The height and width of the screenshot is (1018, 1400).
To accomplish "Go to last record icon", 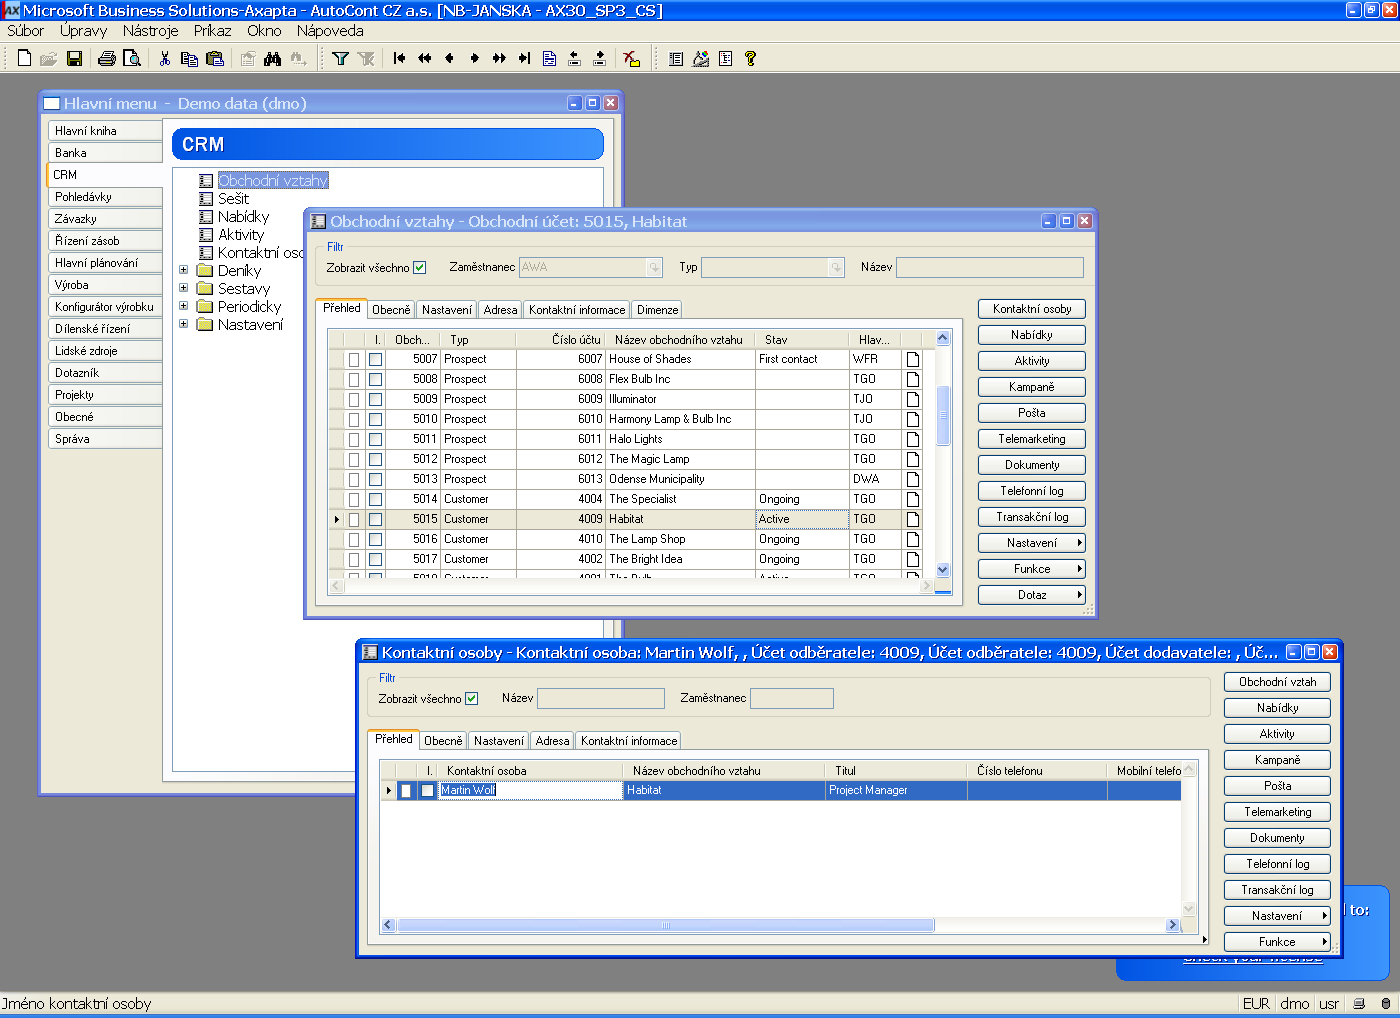I will pyautogui.click(x=524, y=58).
